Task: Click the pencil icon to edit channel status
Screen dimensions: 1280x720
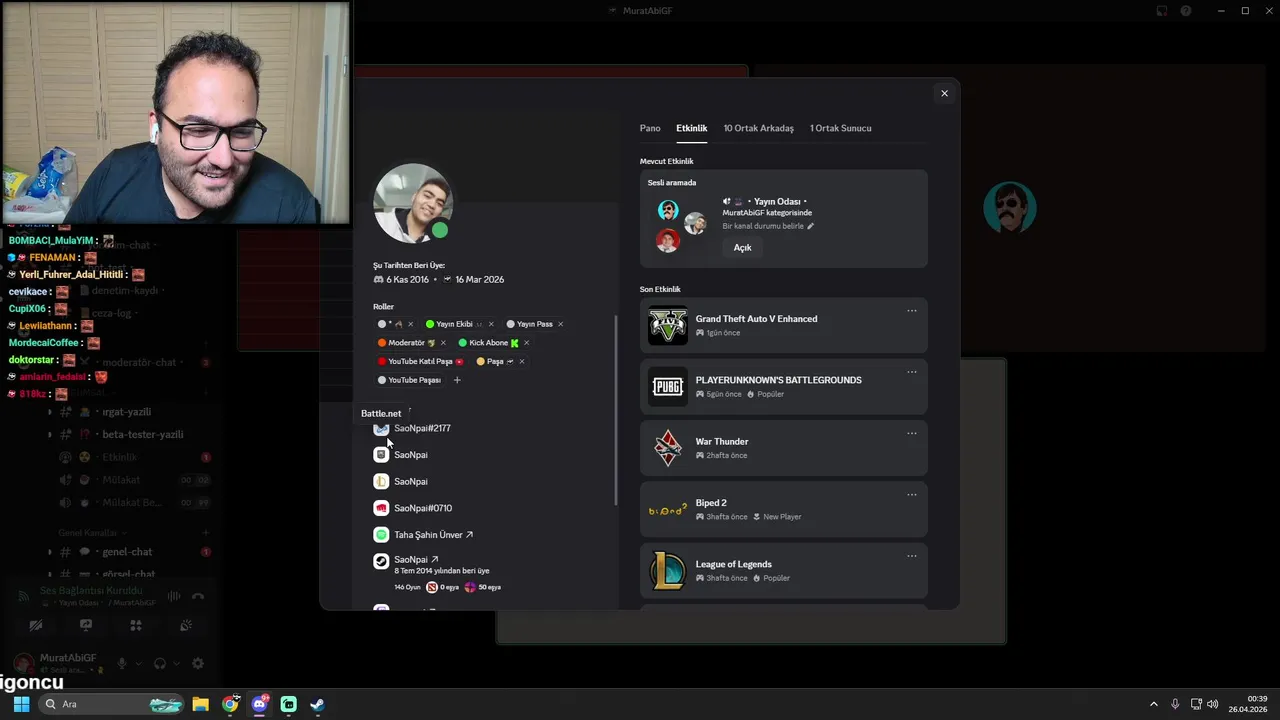Action: click(811, 226)
